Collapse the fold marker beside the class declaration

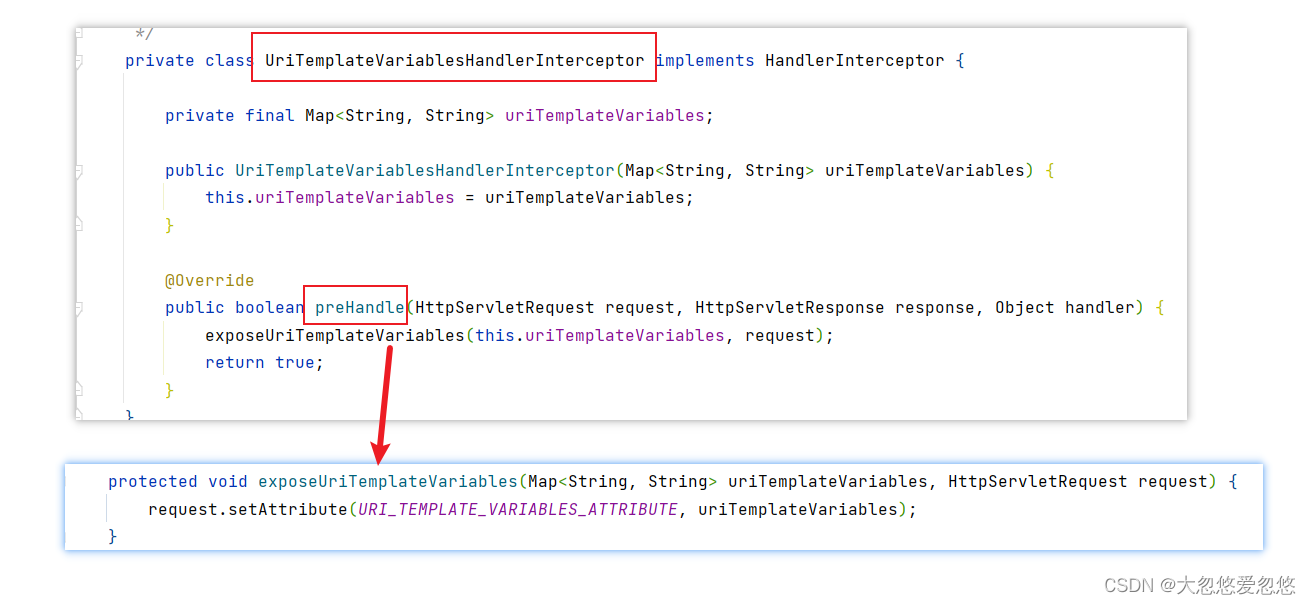(79, 62)
